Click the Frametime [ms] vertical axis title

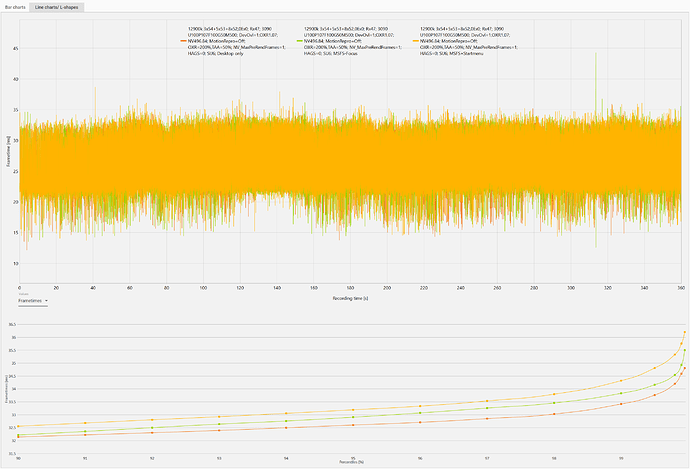7,157
